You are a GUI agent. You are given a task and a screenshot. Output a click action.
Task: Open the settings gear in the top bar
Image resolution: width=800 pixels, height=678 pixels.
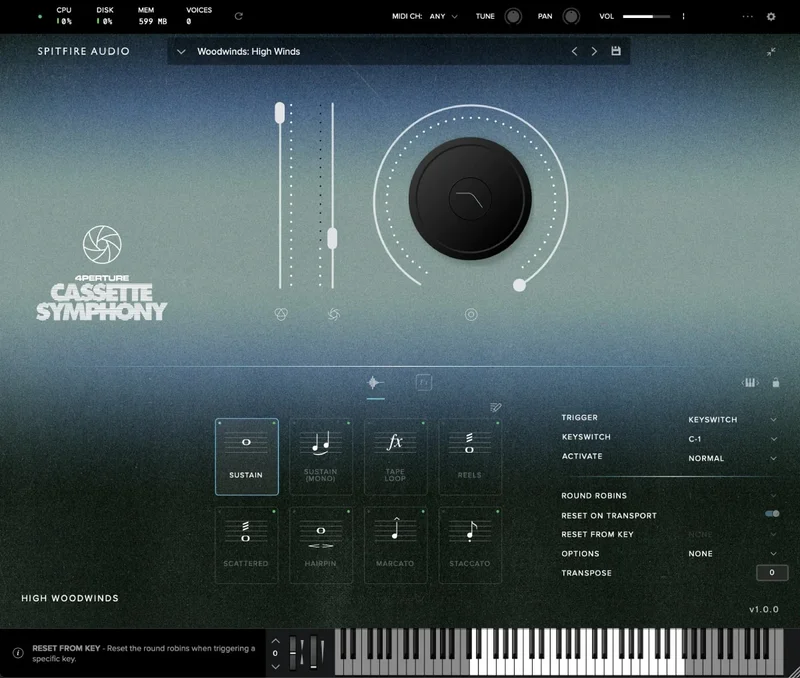[771, 16]
